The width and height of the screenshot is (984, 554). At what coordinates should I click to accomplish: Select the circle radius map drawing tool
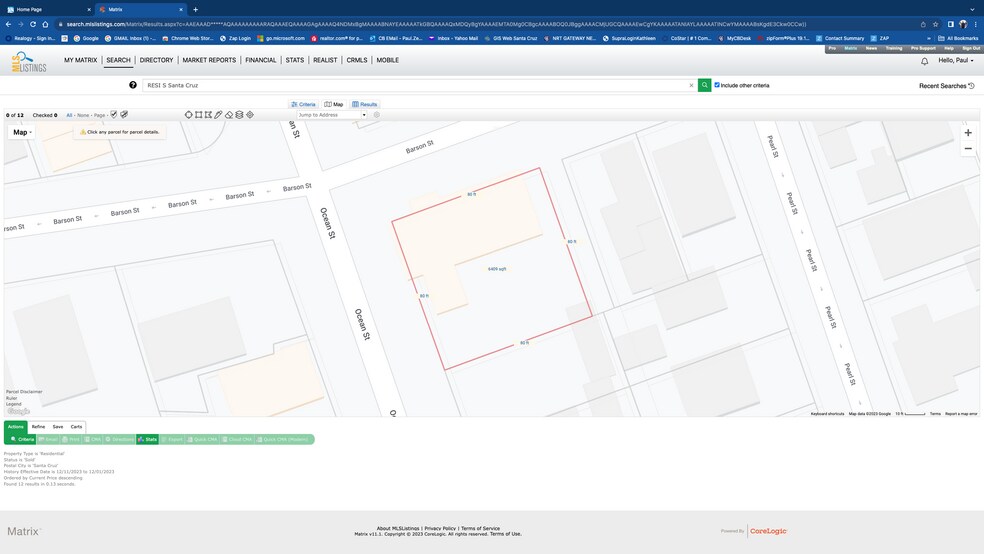pos(188,115)
